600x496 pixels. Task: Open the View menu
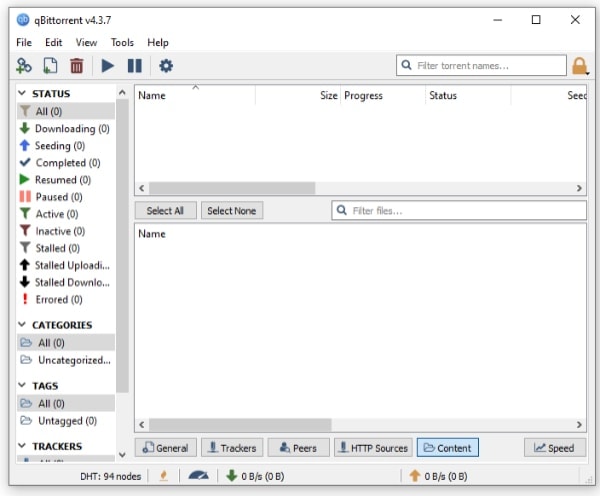[x=86, y=42]
